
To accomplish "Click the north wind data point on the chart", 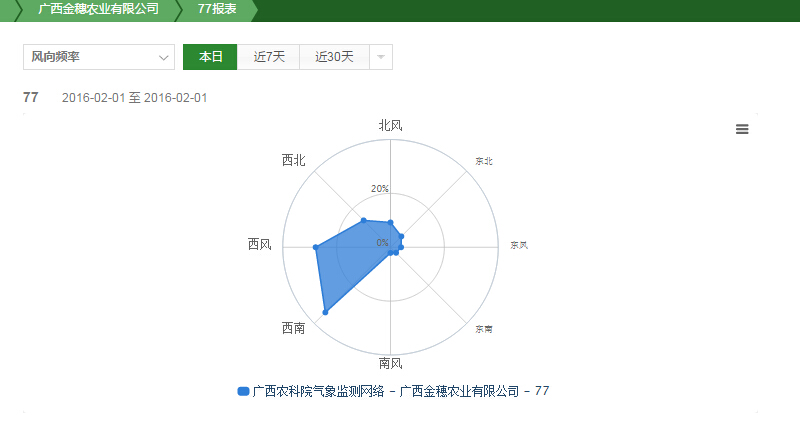I will pos(390,222).
